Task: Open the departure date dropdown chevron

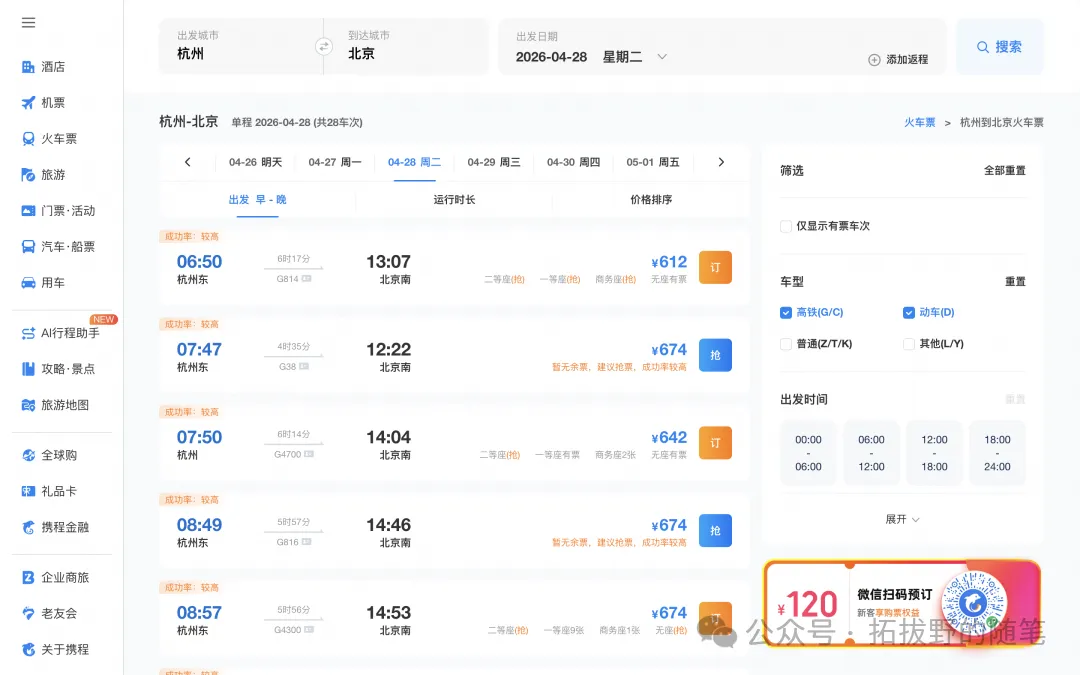Action: tap(662, 56)
